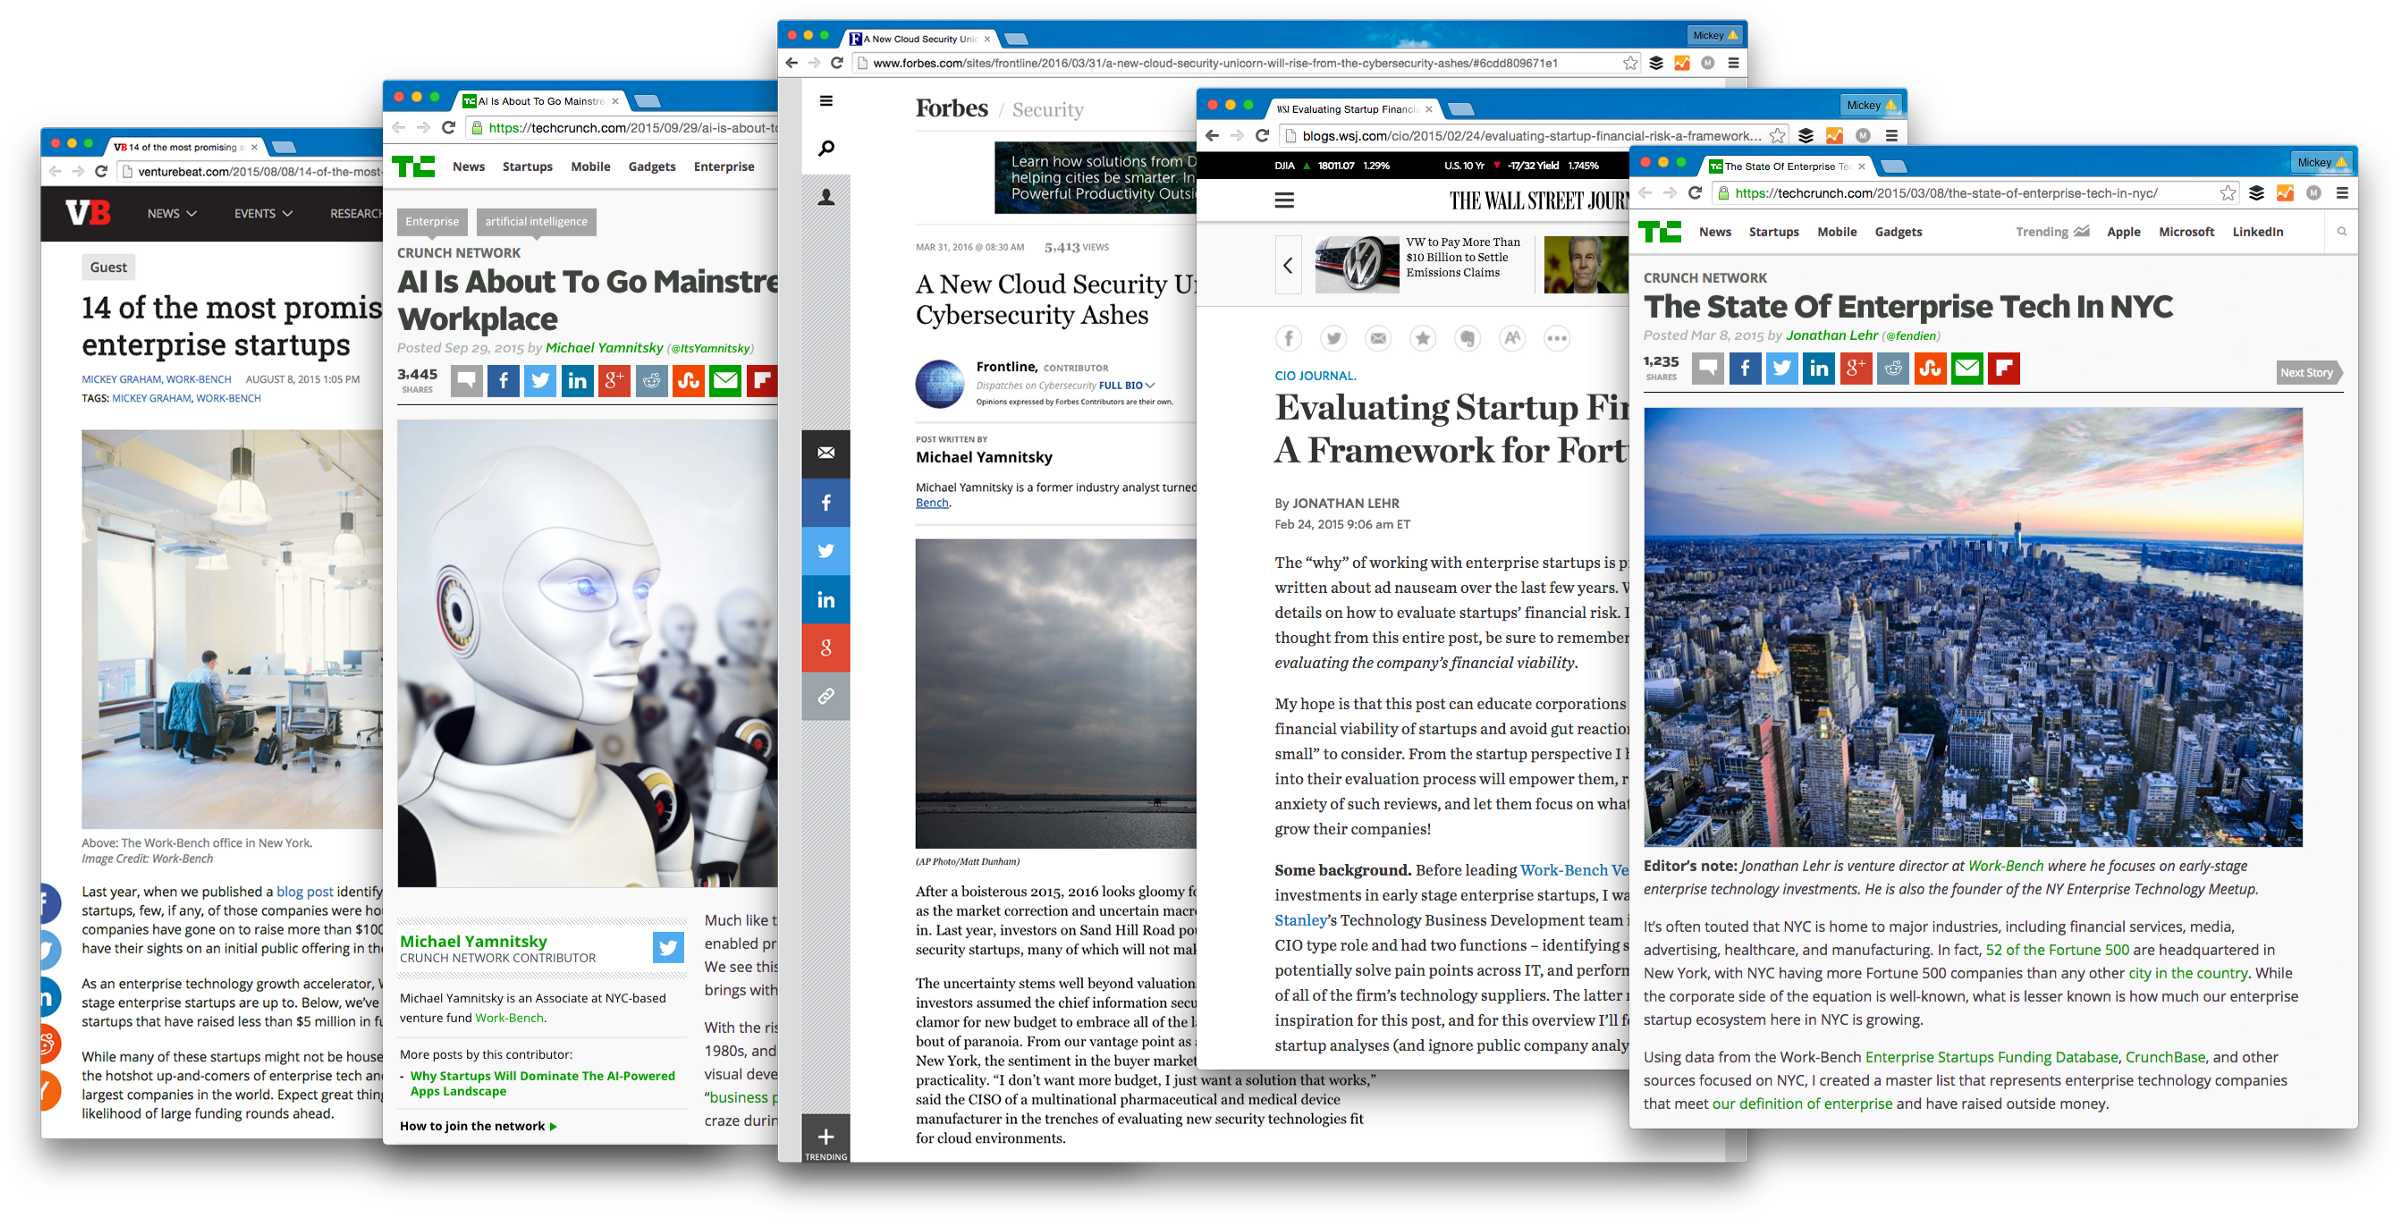The height and width of the screenshot is (1221, 2401).
Task: Click the artificial intelligence tag
Action: pos(536,222)
